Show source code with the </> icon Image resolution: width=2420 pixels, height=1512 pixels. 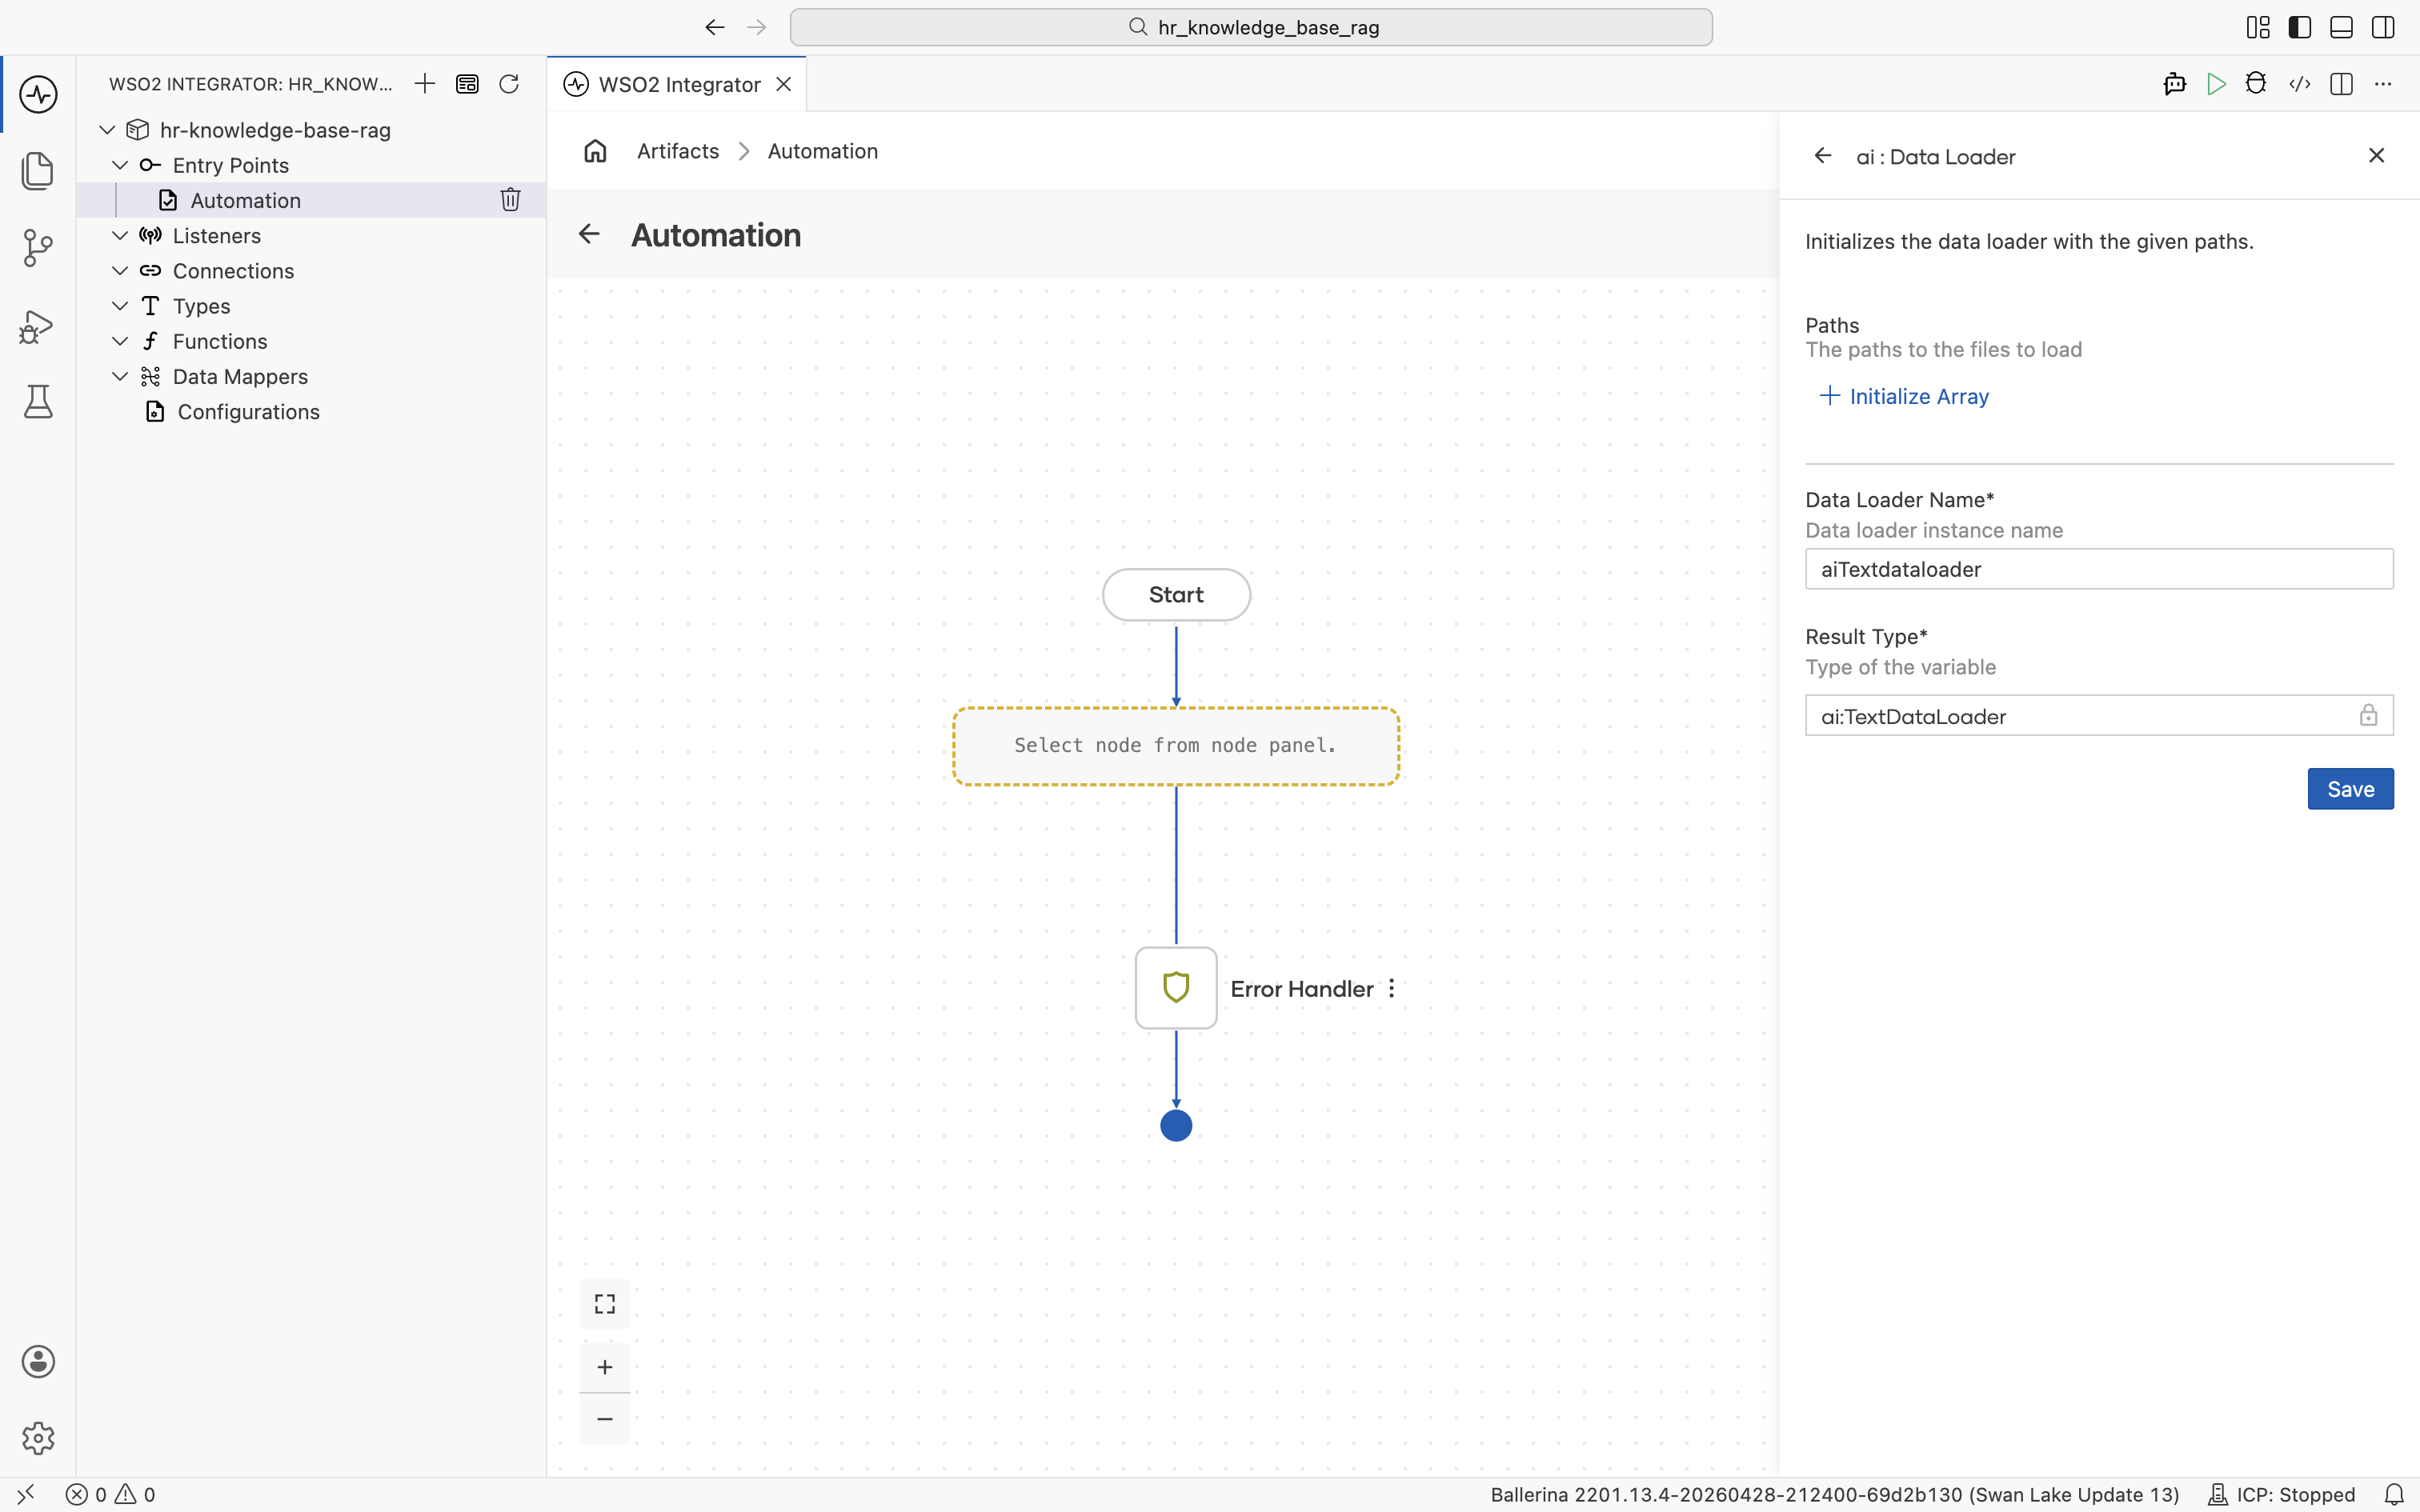2299,84
